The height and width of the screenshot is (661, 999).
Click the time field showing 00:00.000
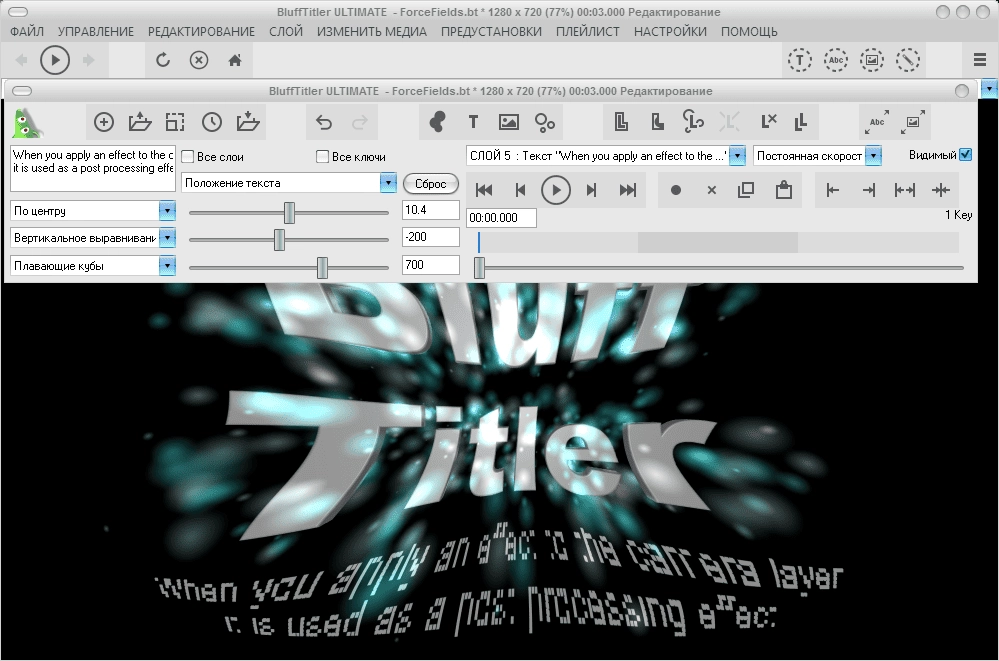tap(501, 218)
